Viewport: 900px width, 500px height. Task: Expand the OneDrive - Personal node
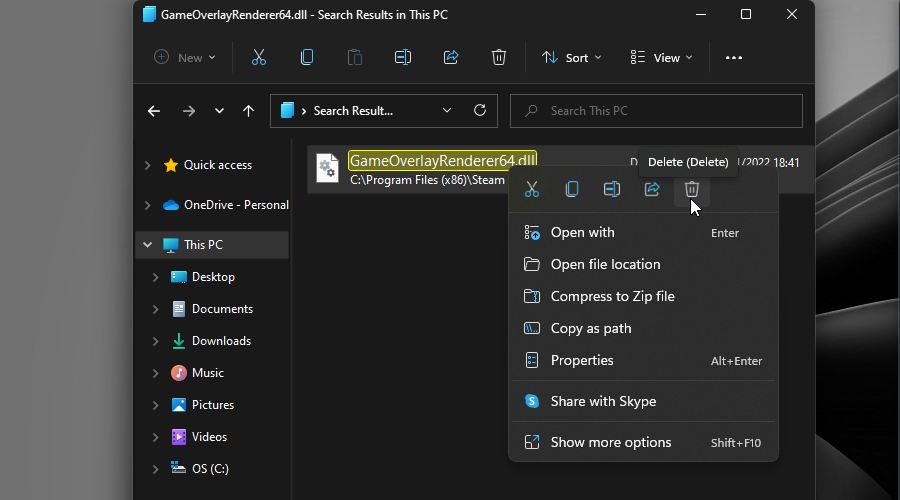(148, 205)
